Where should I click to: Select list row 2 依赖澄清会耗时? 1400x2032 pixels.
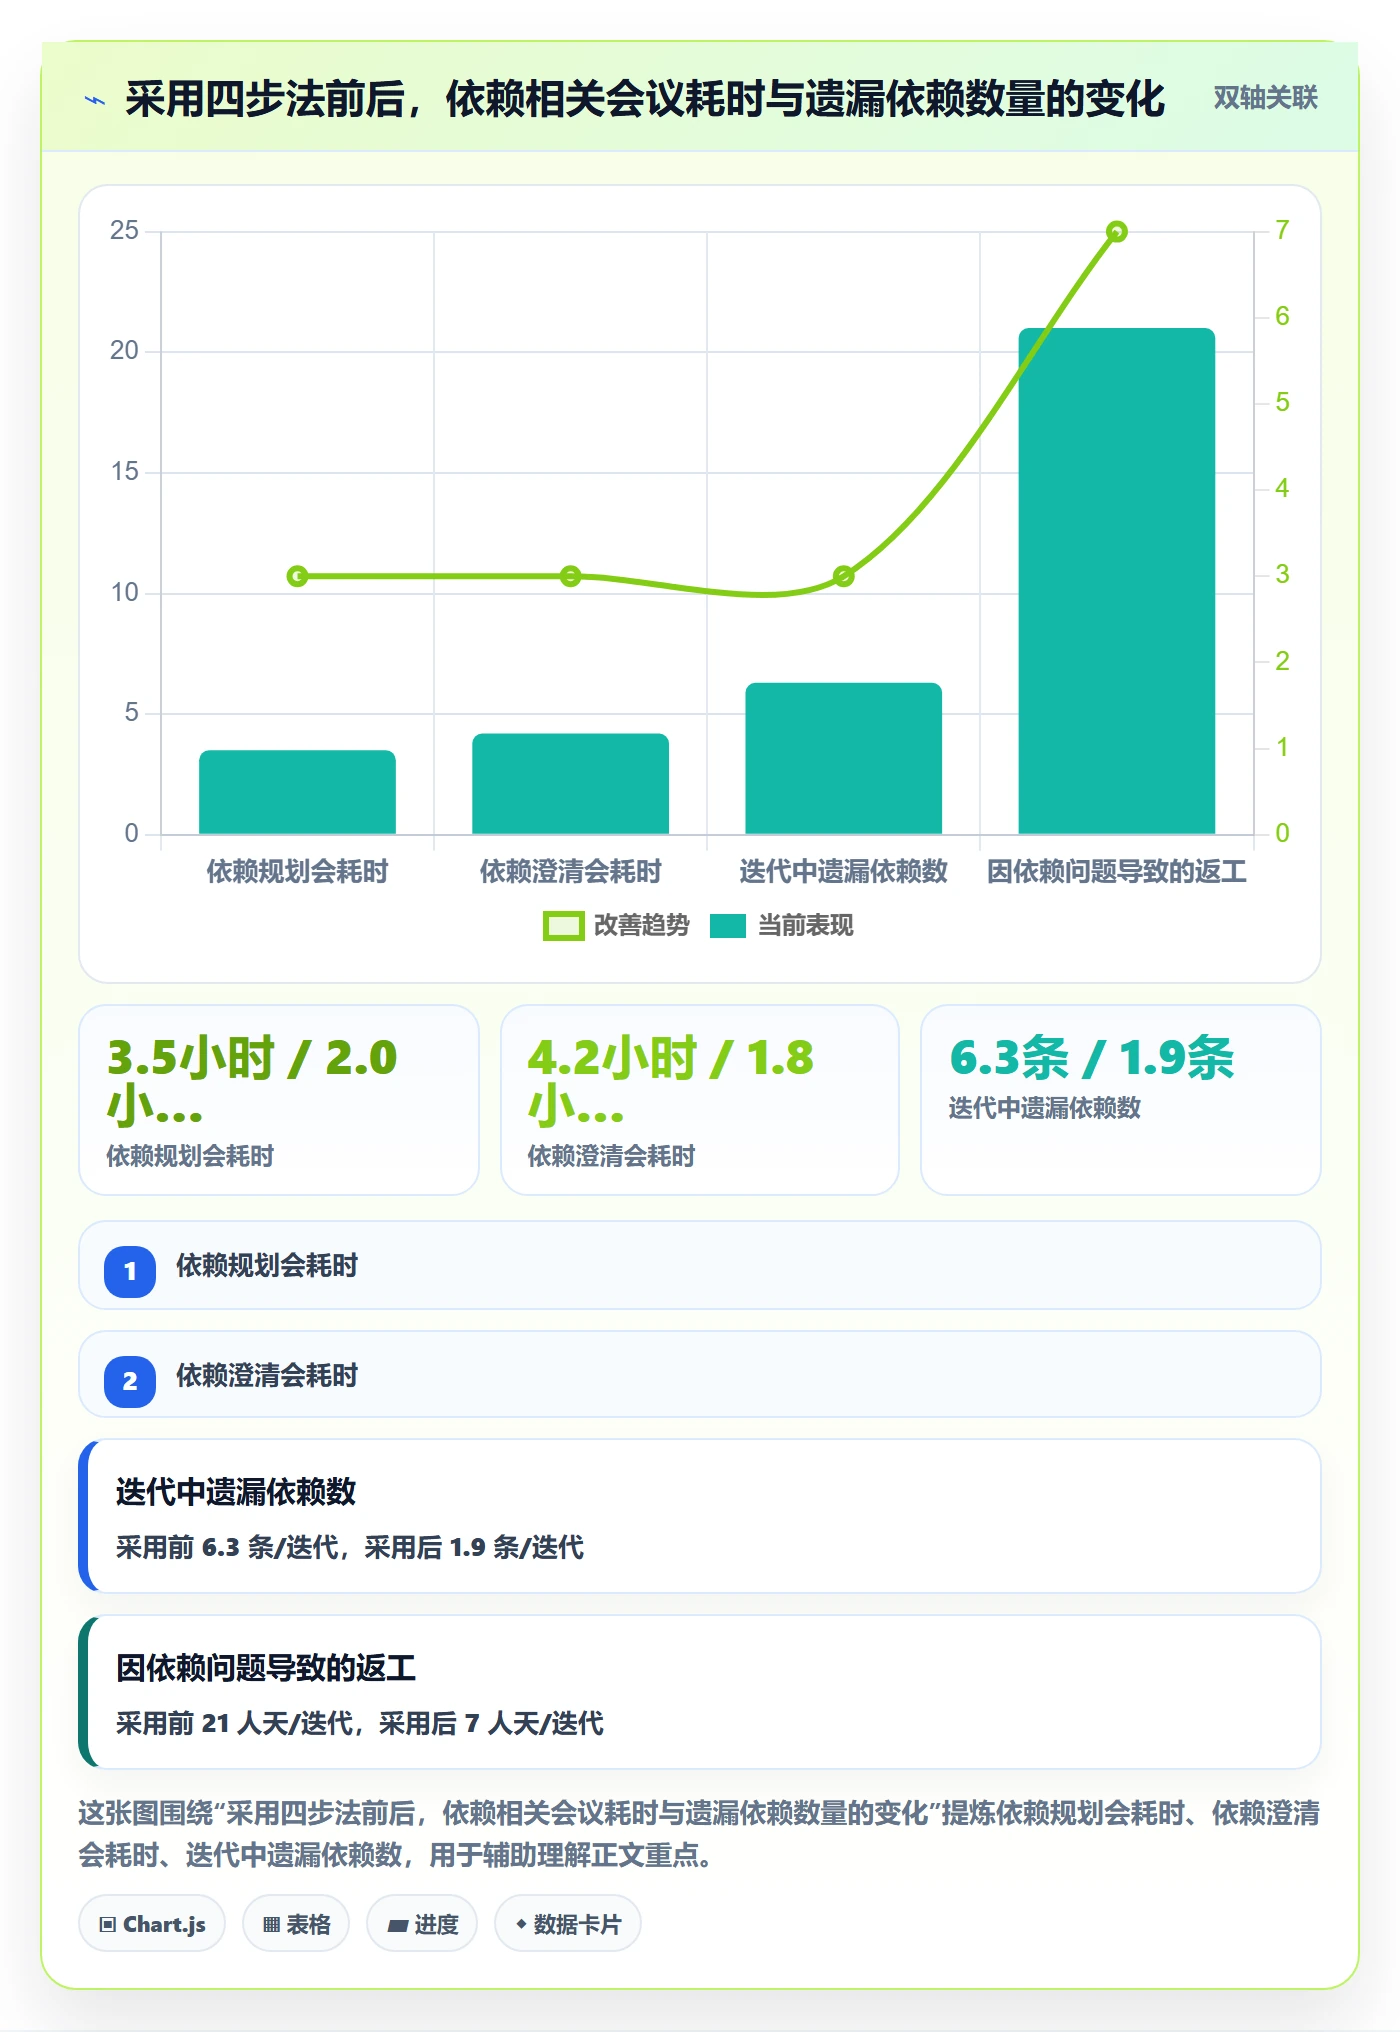(x=700, y=1375)
